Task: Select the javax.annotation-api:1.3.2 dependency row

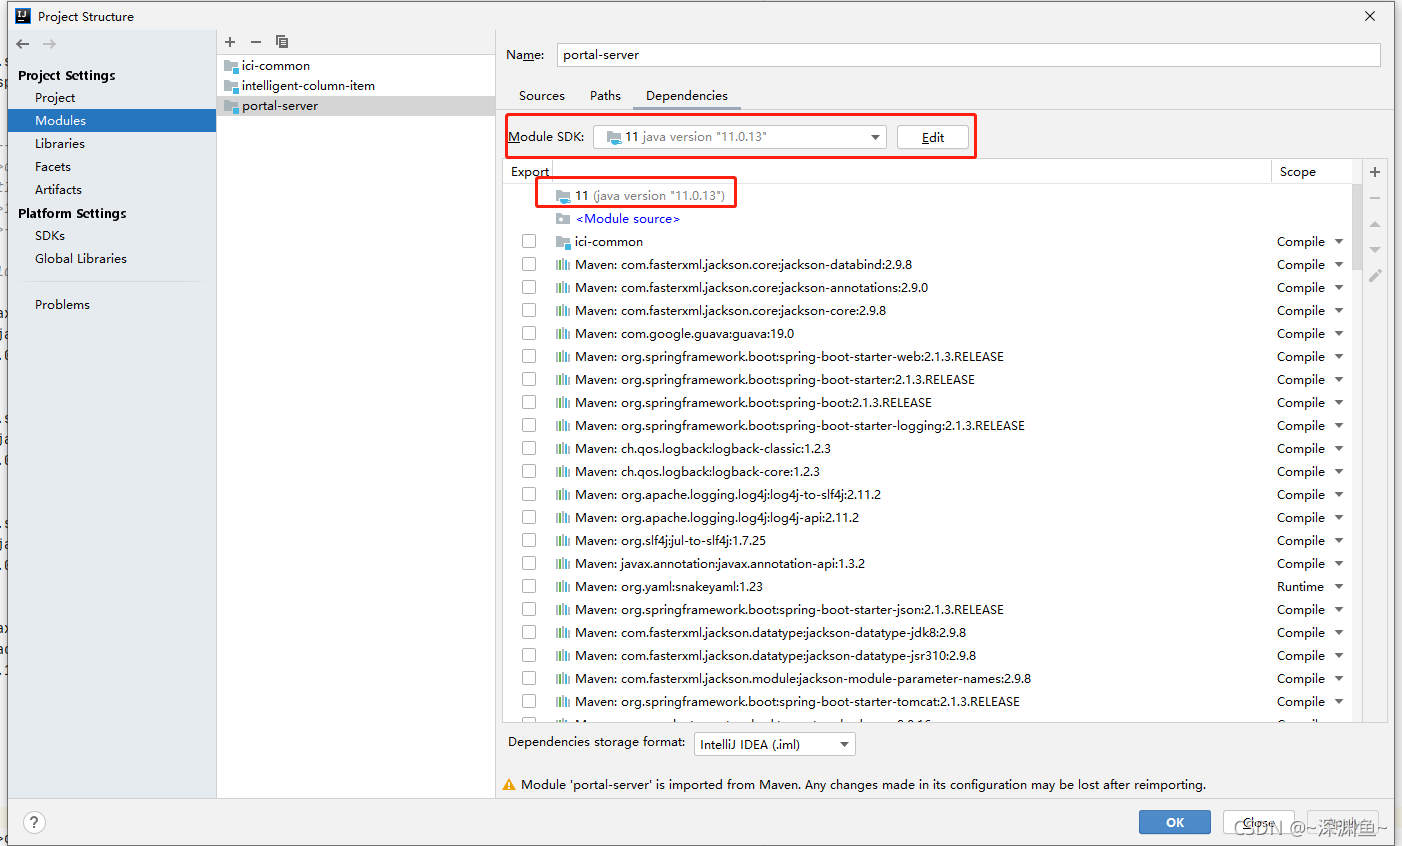Action: pyautogui.click(x=927, y=564)
